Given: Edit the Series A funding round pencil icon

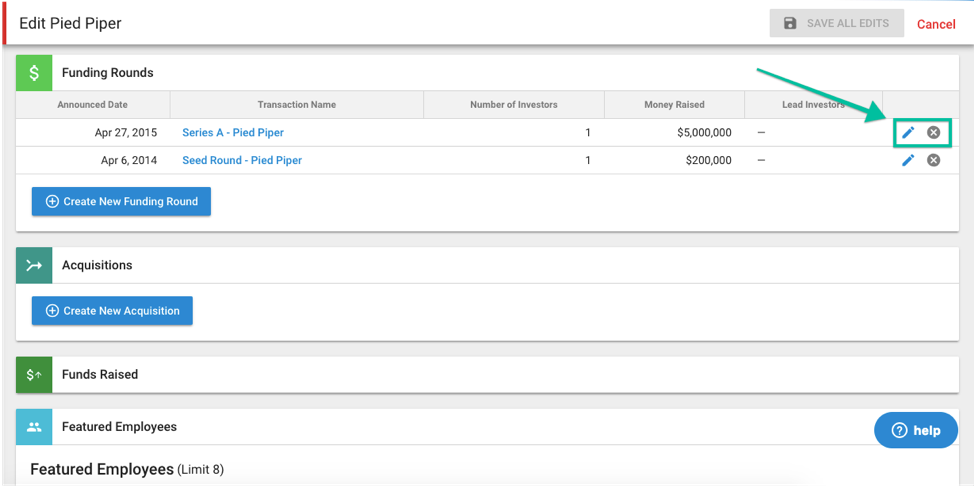Looking at the screenshot, I should (x=908, y=132).
